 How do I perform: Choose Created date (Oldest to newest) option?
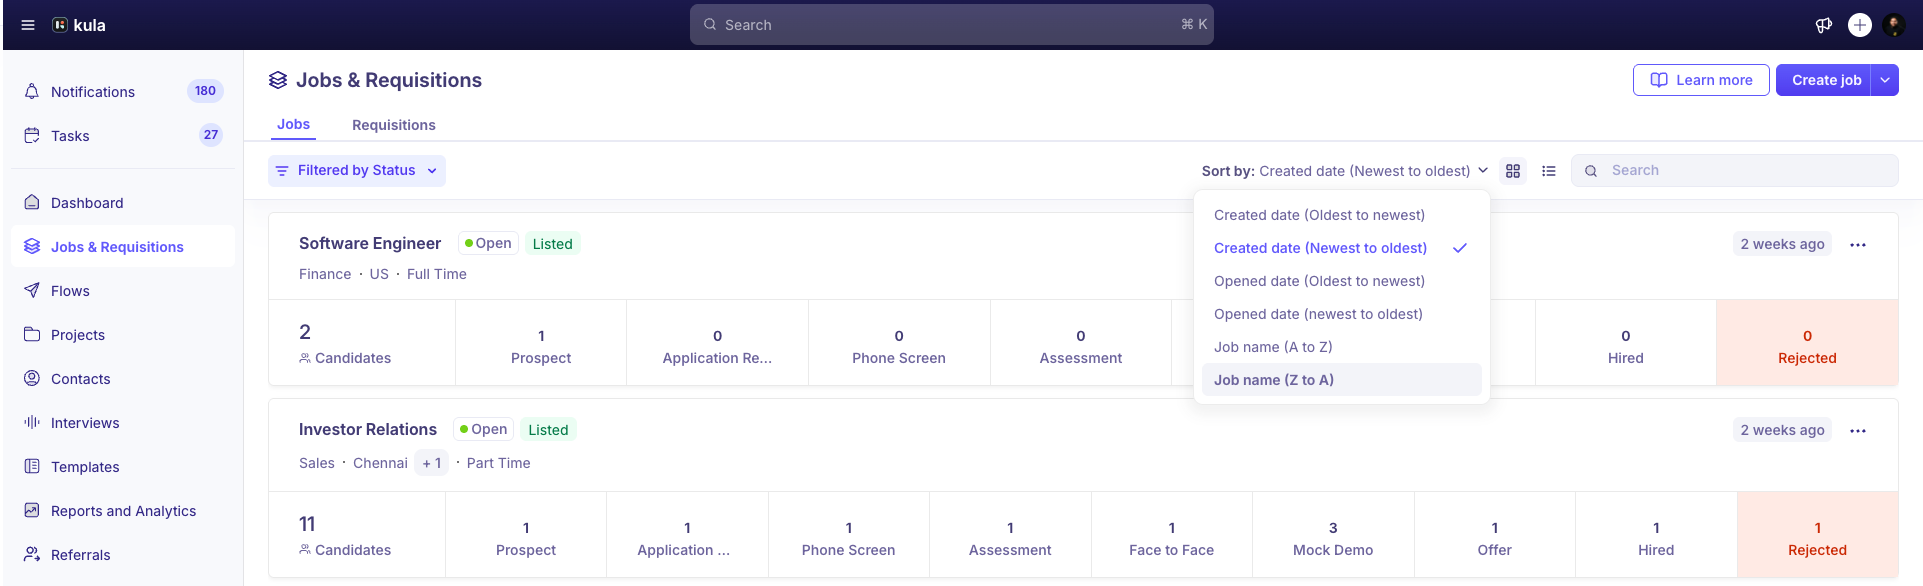click(x=1319, y=215)
